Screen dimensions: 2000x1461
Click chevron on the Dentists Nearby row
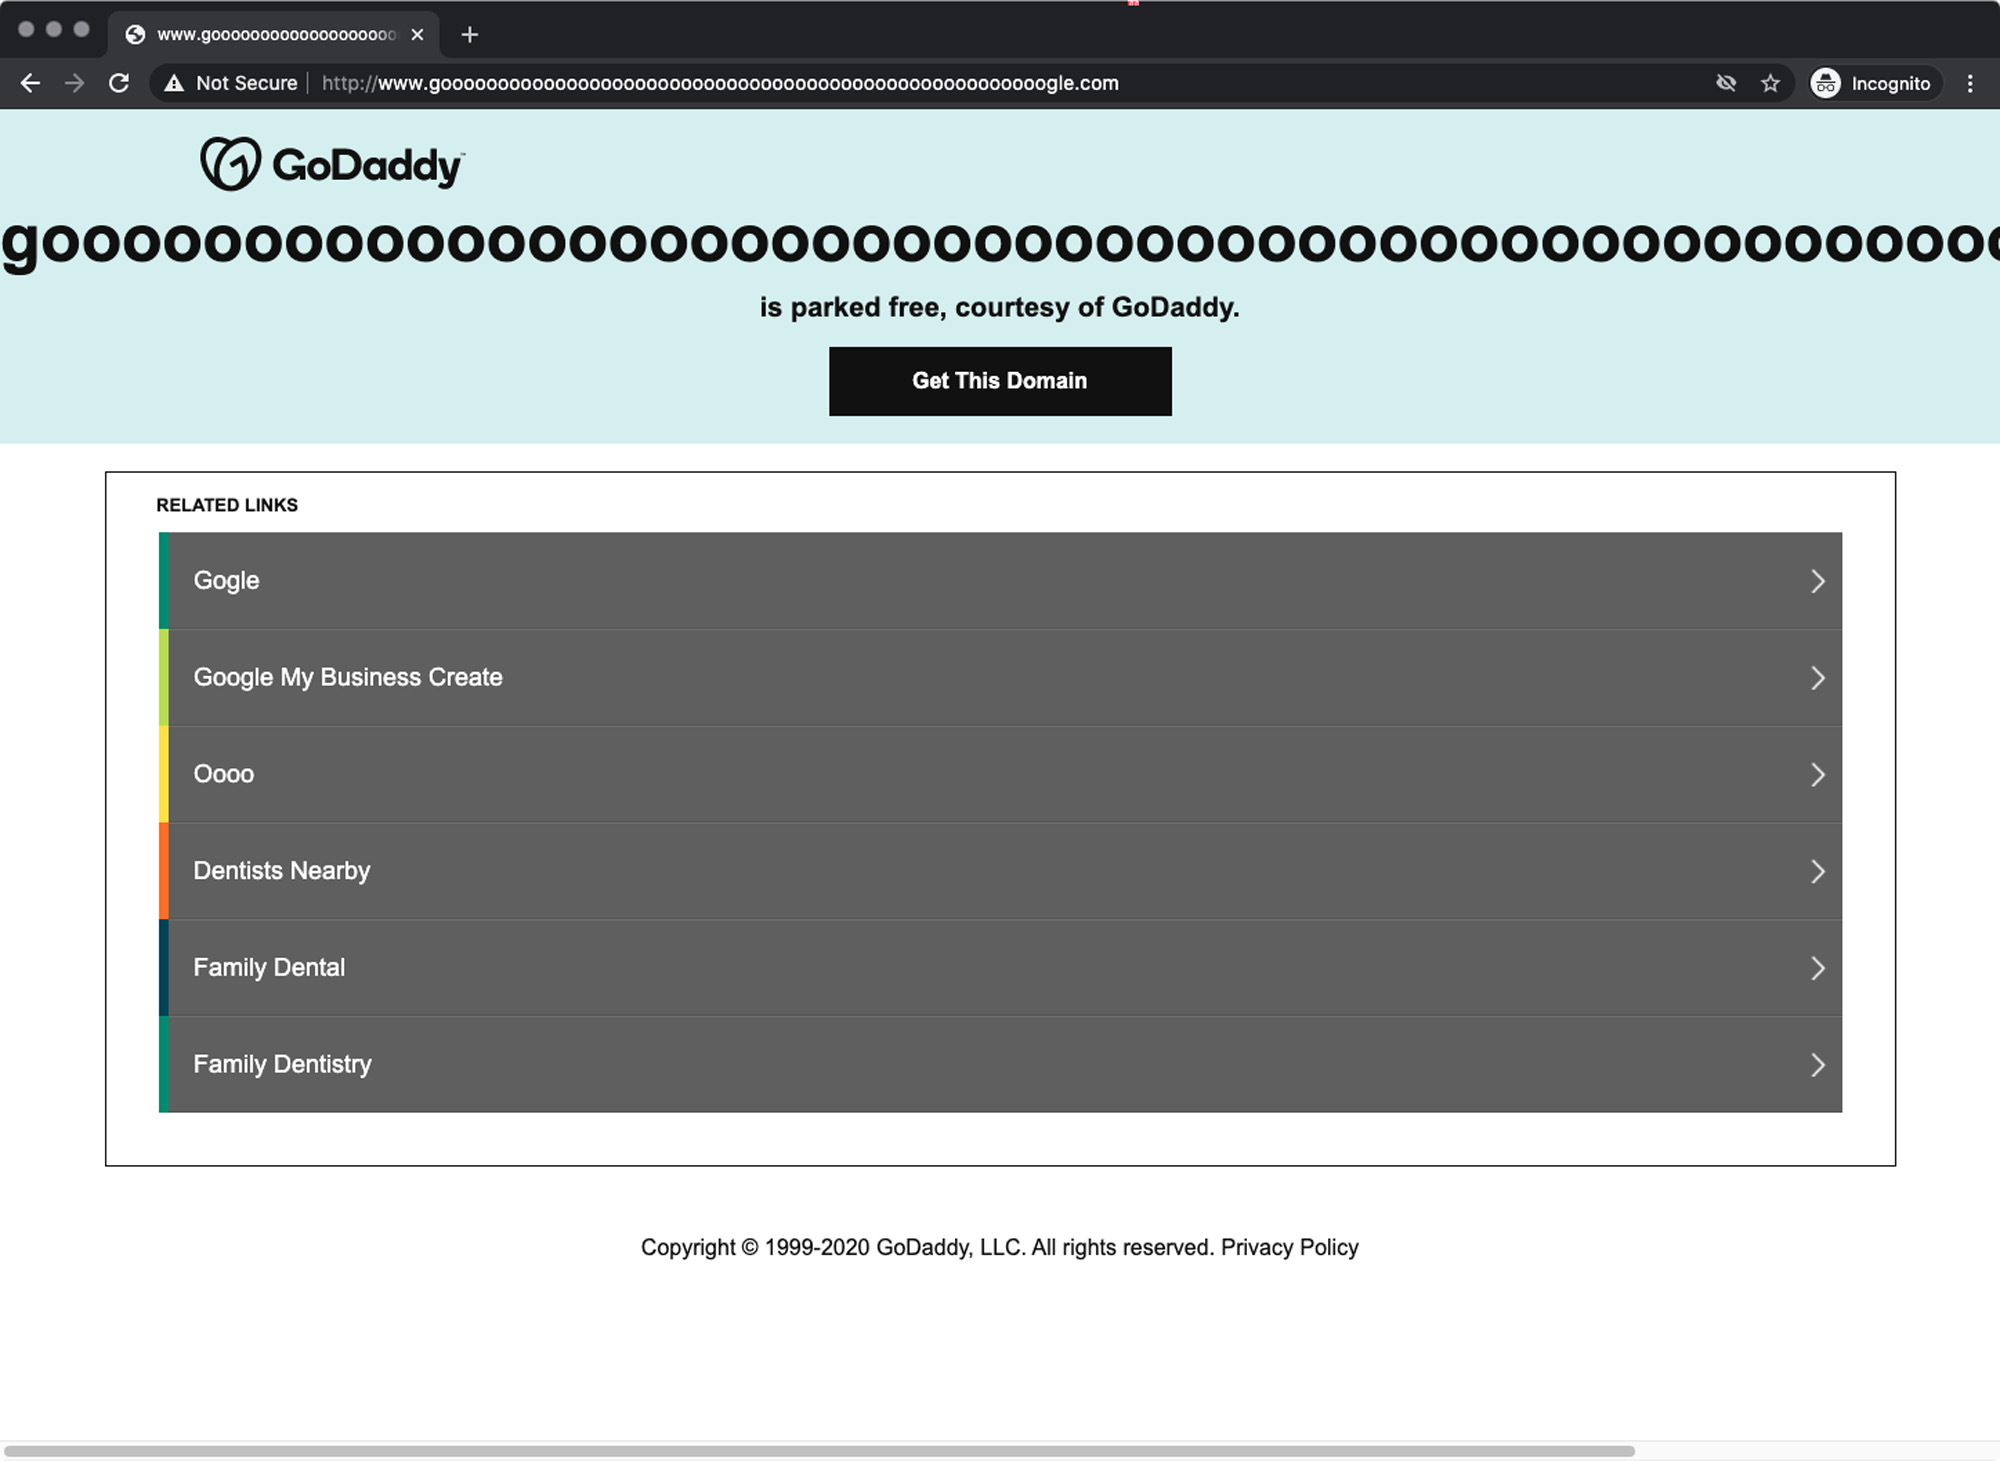click(1817, 872)
